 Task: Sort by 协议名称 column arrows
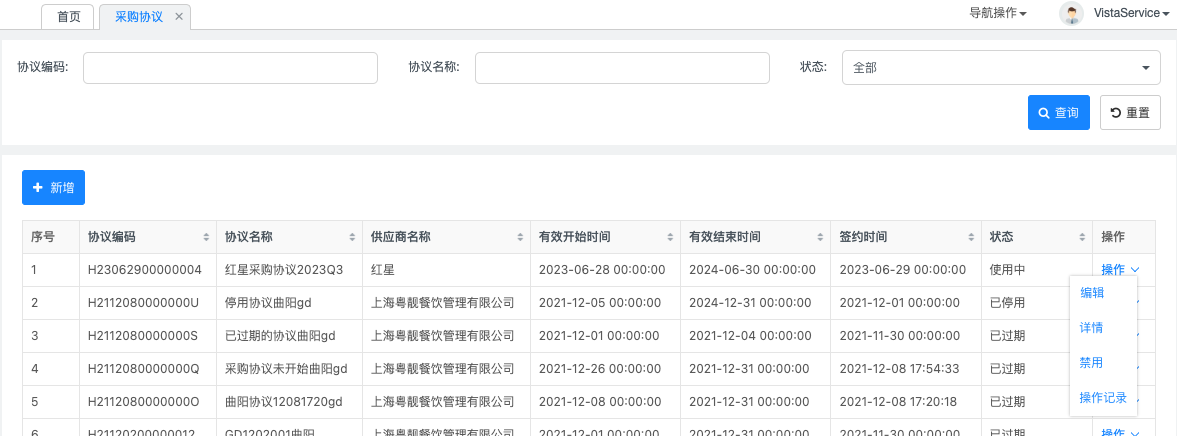tap(352, 237)
